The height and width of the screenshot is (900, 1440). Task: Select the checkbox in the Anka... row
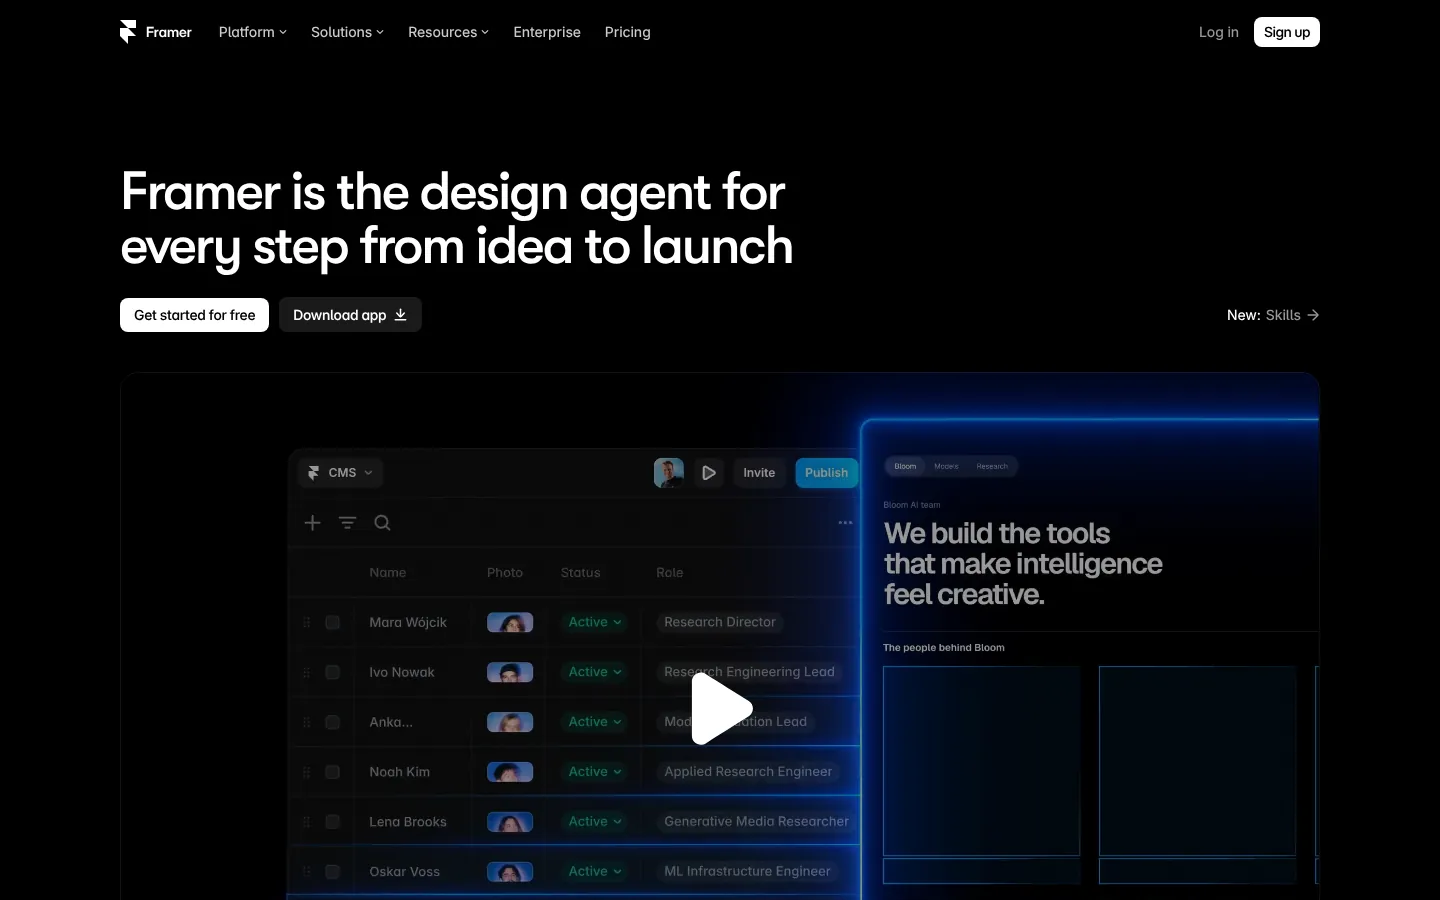coord(333,722)
